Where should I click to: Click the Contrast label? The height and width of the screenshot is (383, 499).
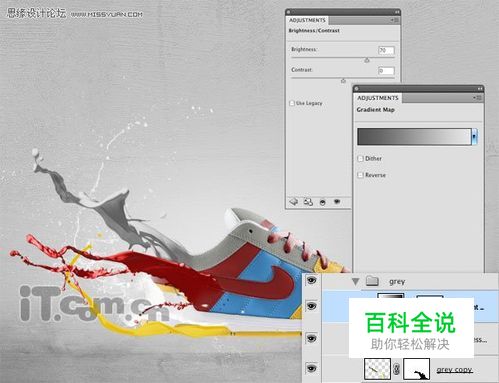302,70
